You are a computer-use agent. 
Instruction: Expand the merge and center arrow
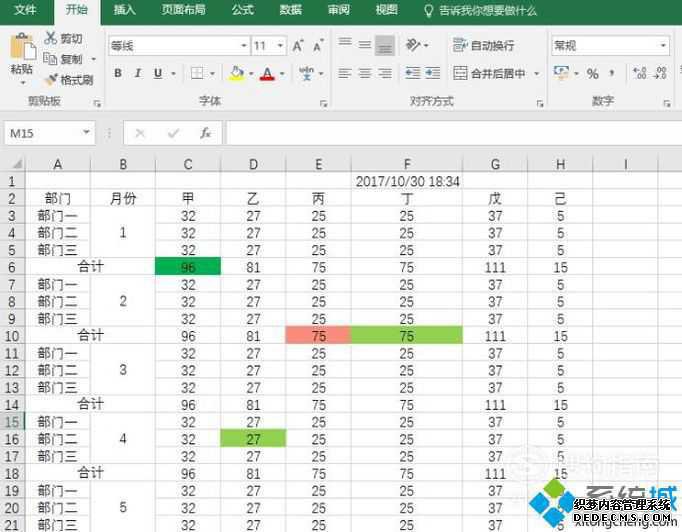(536, 74)
